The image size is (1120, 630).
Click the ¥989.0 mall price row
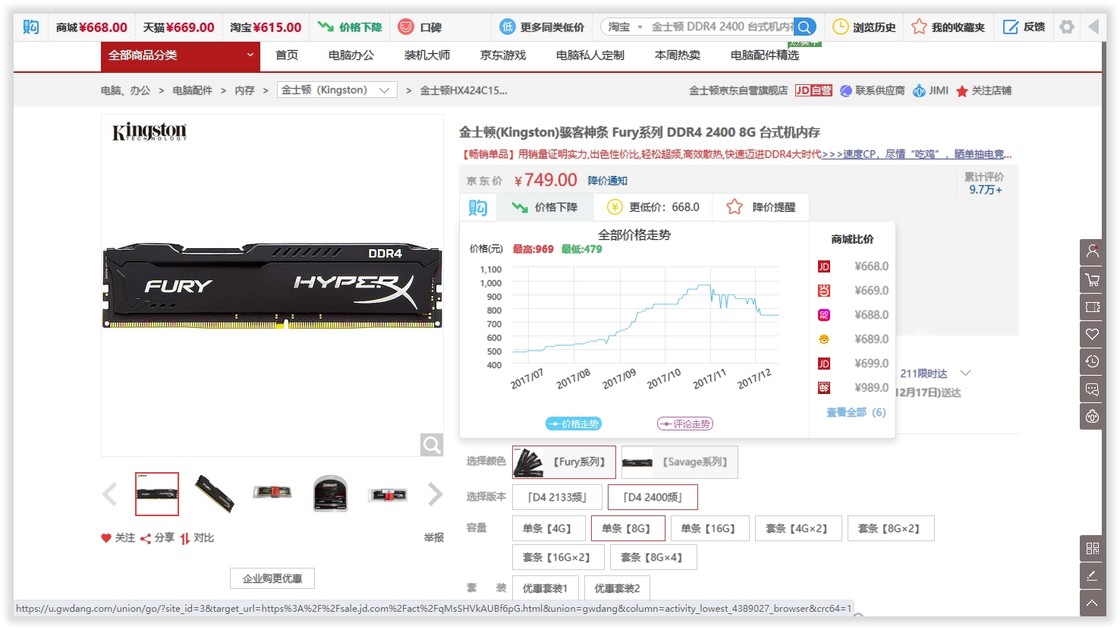[853, 388]
